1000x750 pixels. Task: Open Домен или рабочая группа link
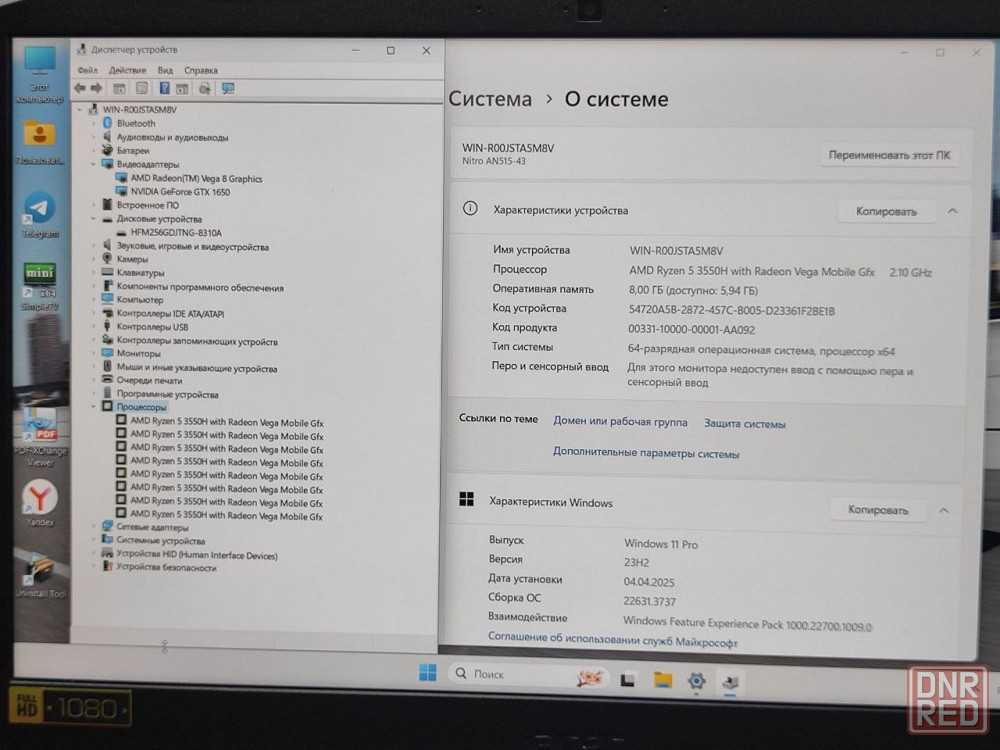620,422
